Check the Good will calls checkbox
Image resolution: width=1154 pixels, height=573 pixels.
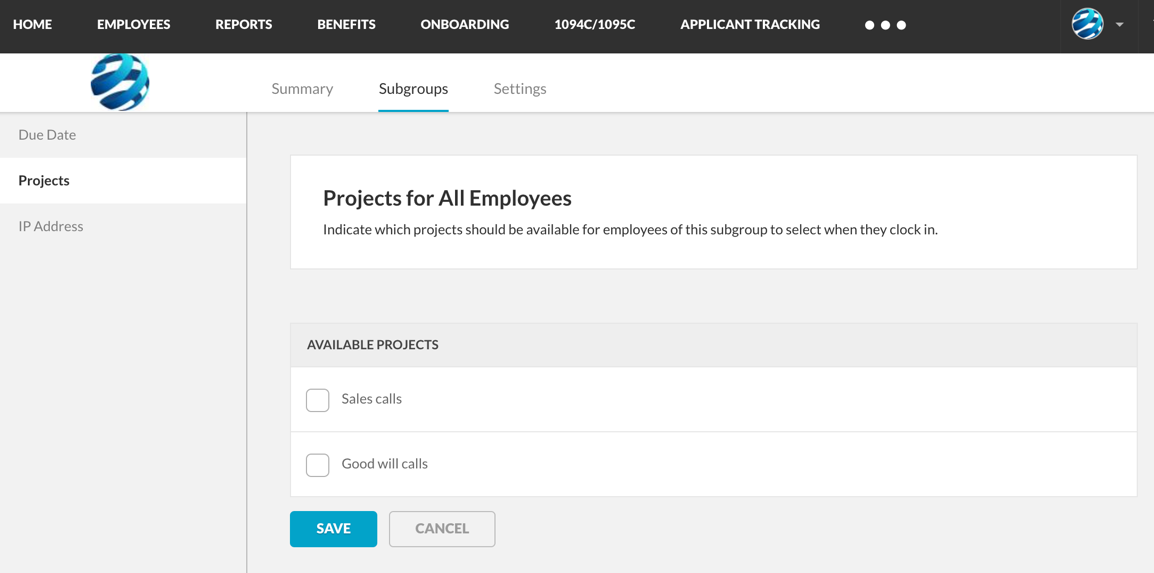[x=317, y=465]
